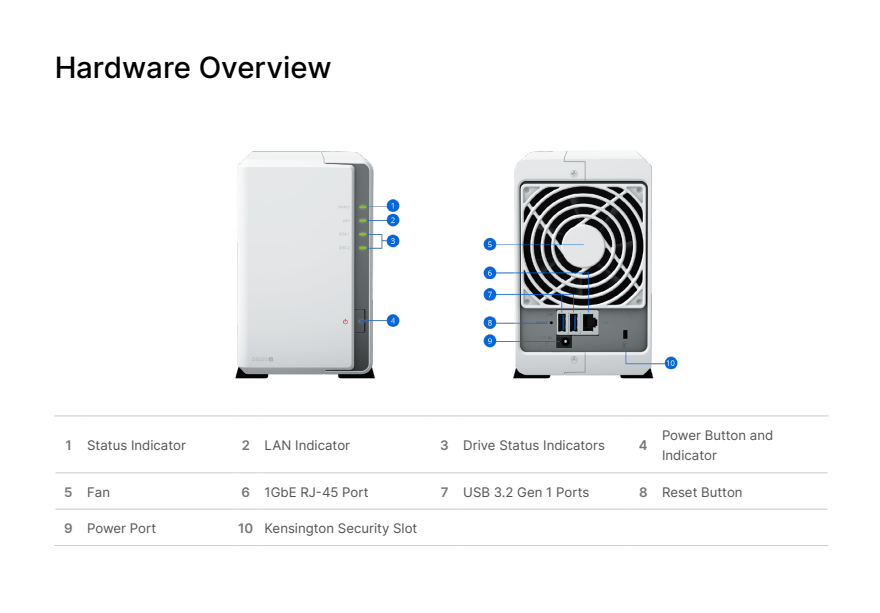Select callout marker 9 for Power Port
This screenshot has height=613, width=880.
pyautogui.click(x=490, y=341)
